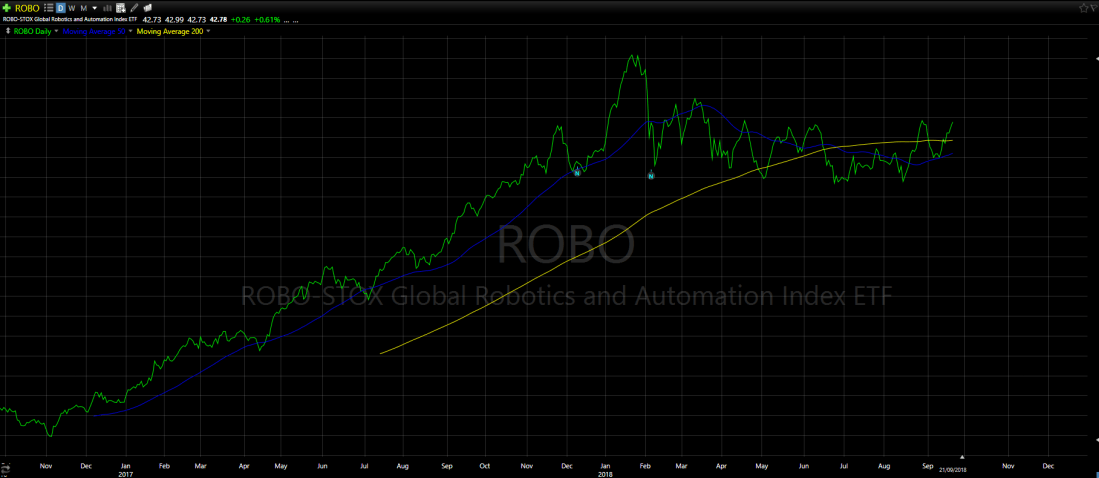The image size is (1099, 478).
Task: Click the high price 42.99
Action: point(174,20)
